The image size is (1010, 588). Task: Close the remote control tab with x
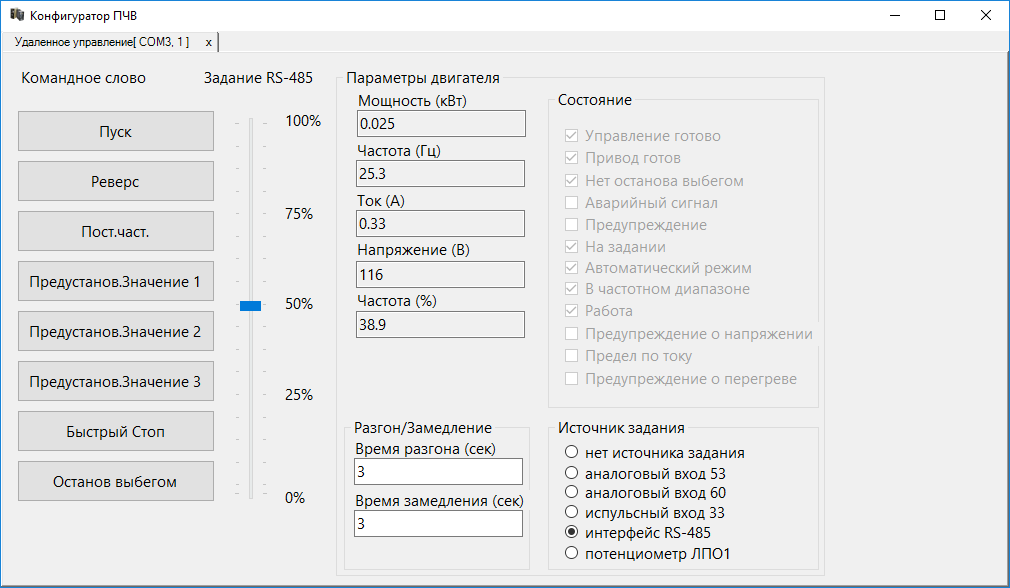click(x=208, y=43)
